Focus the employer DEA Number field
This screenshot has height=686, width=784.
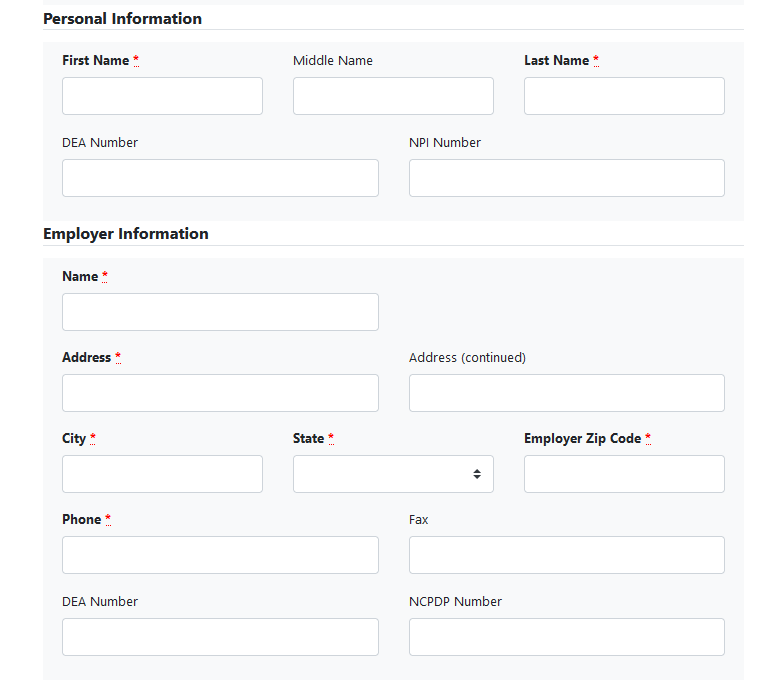point(220,637)
